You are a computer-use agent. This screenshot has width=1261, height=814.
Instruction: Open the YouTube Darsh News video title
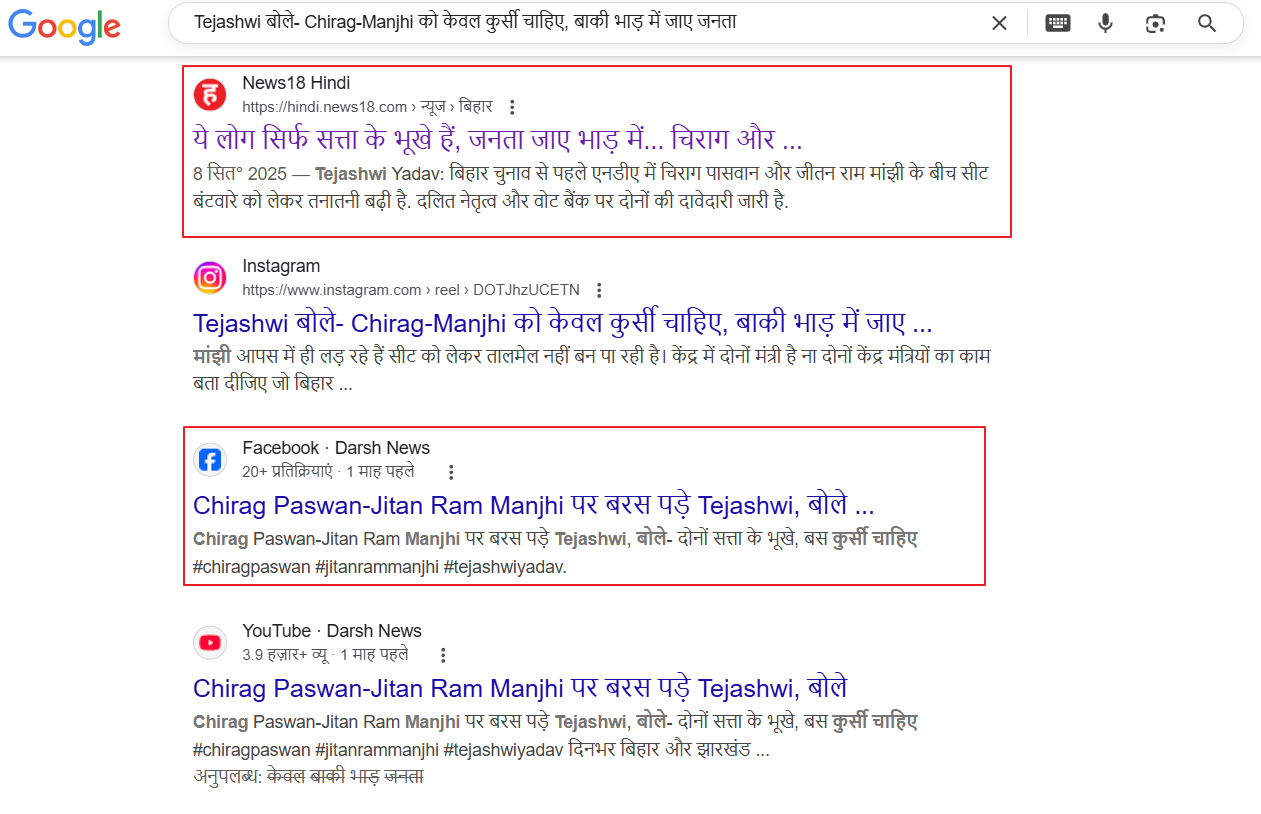(519, 688)
